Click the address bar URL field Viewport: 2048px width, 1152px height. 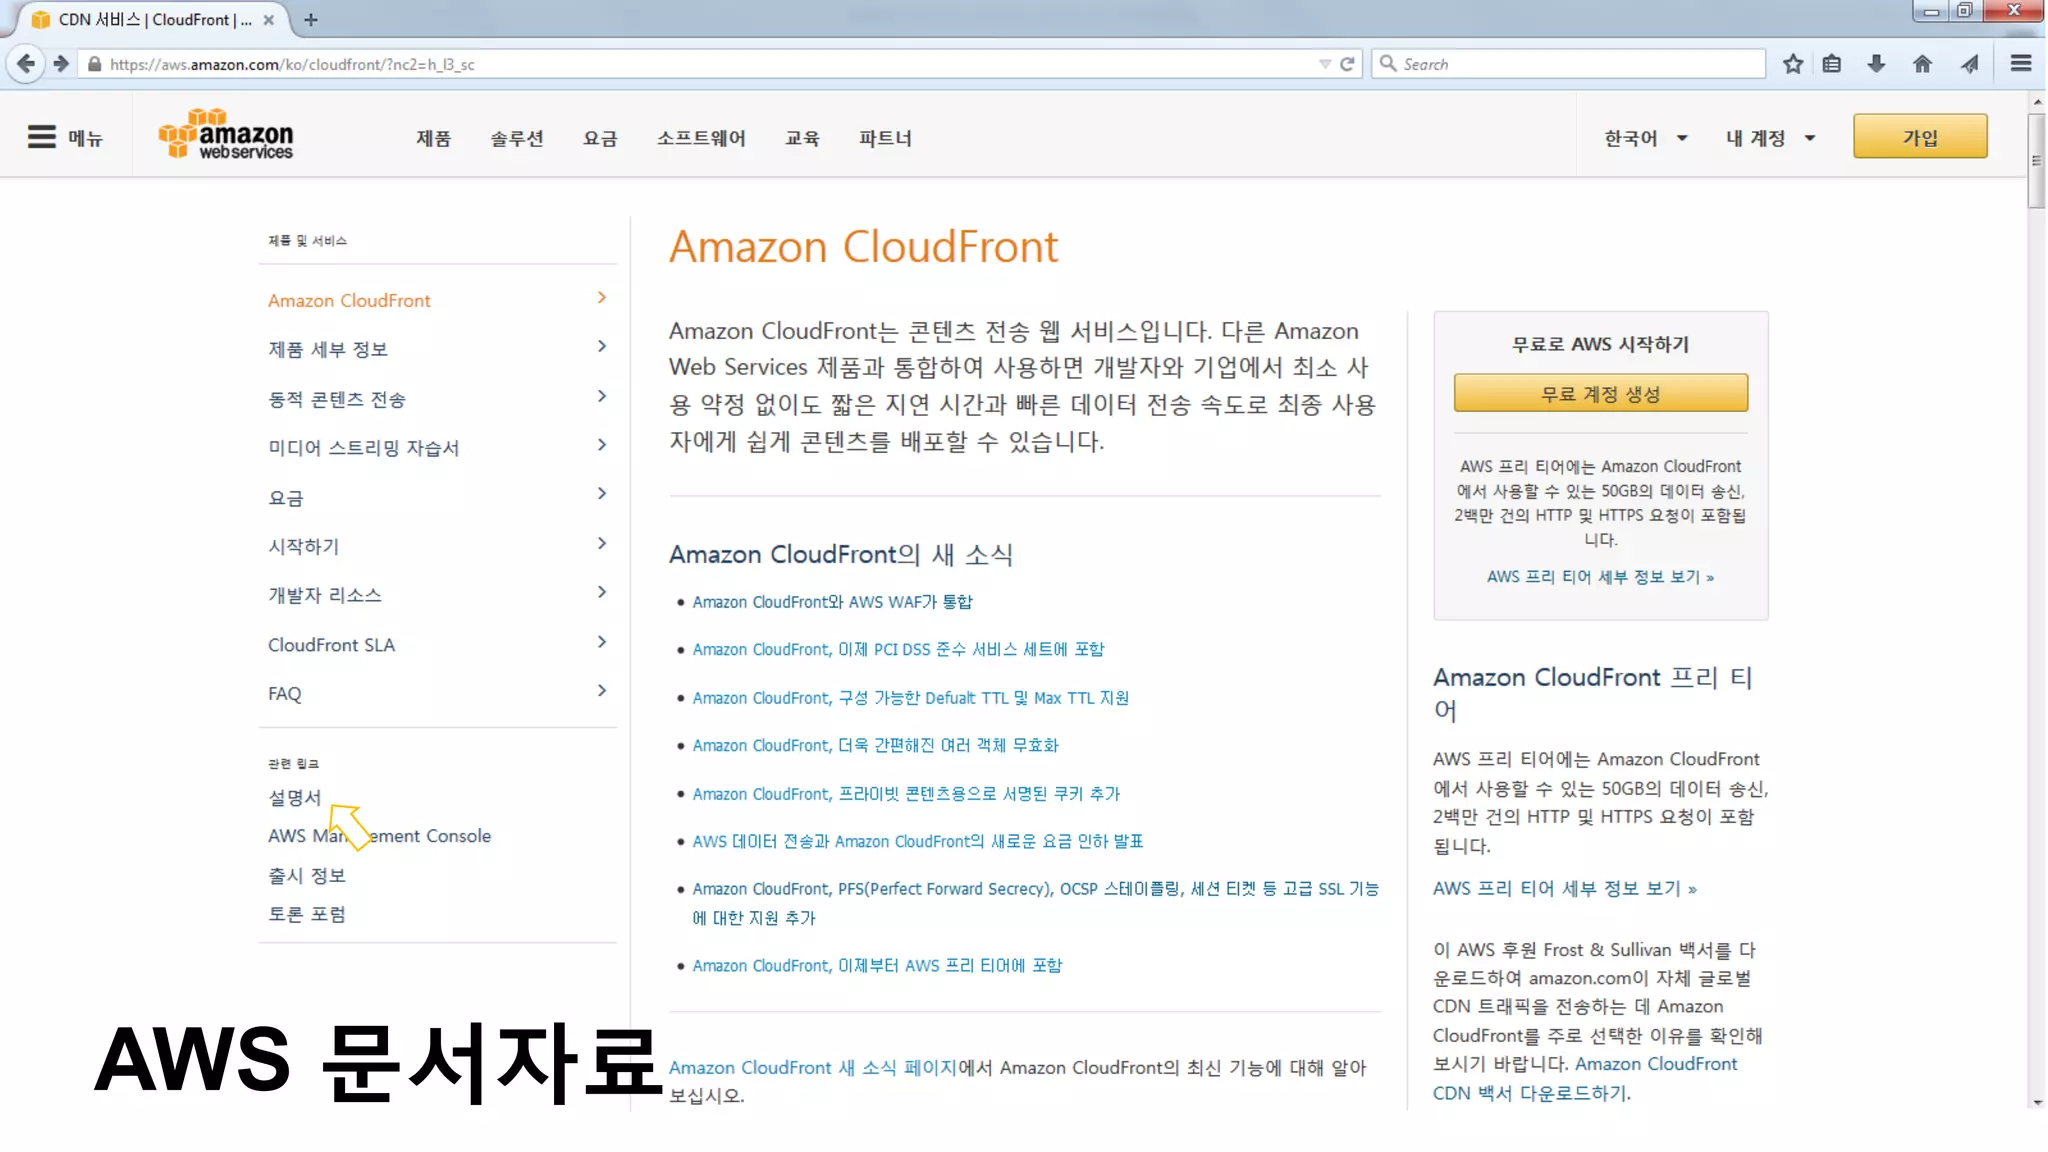click(700, 64)
